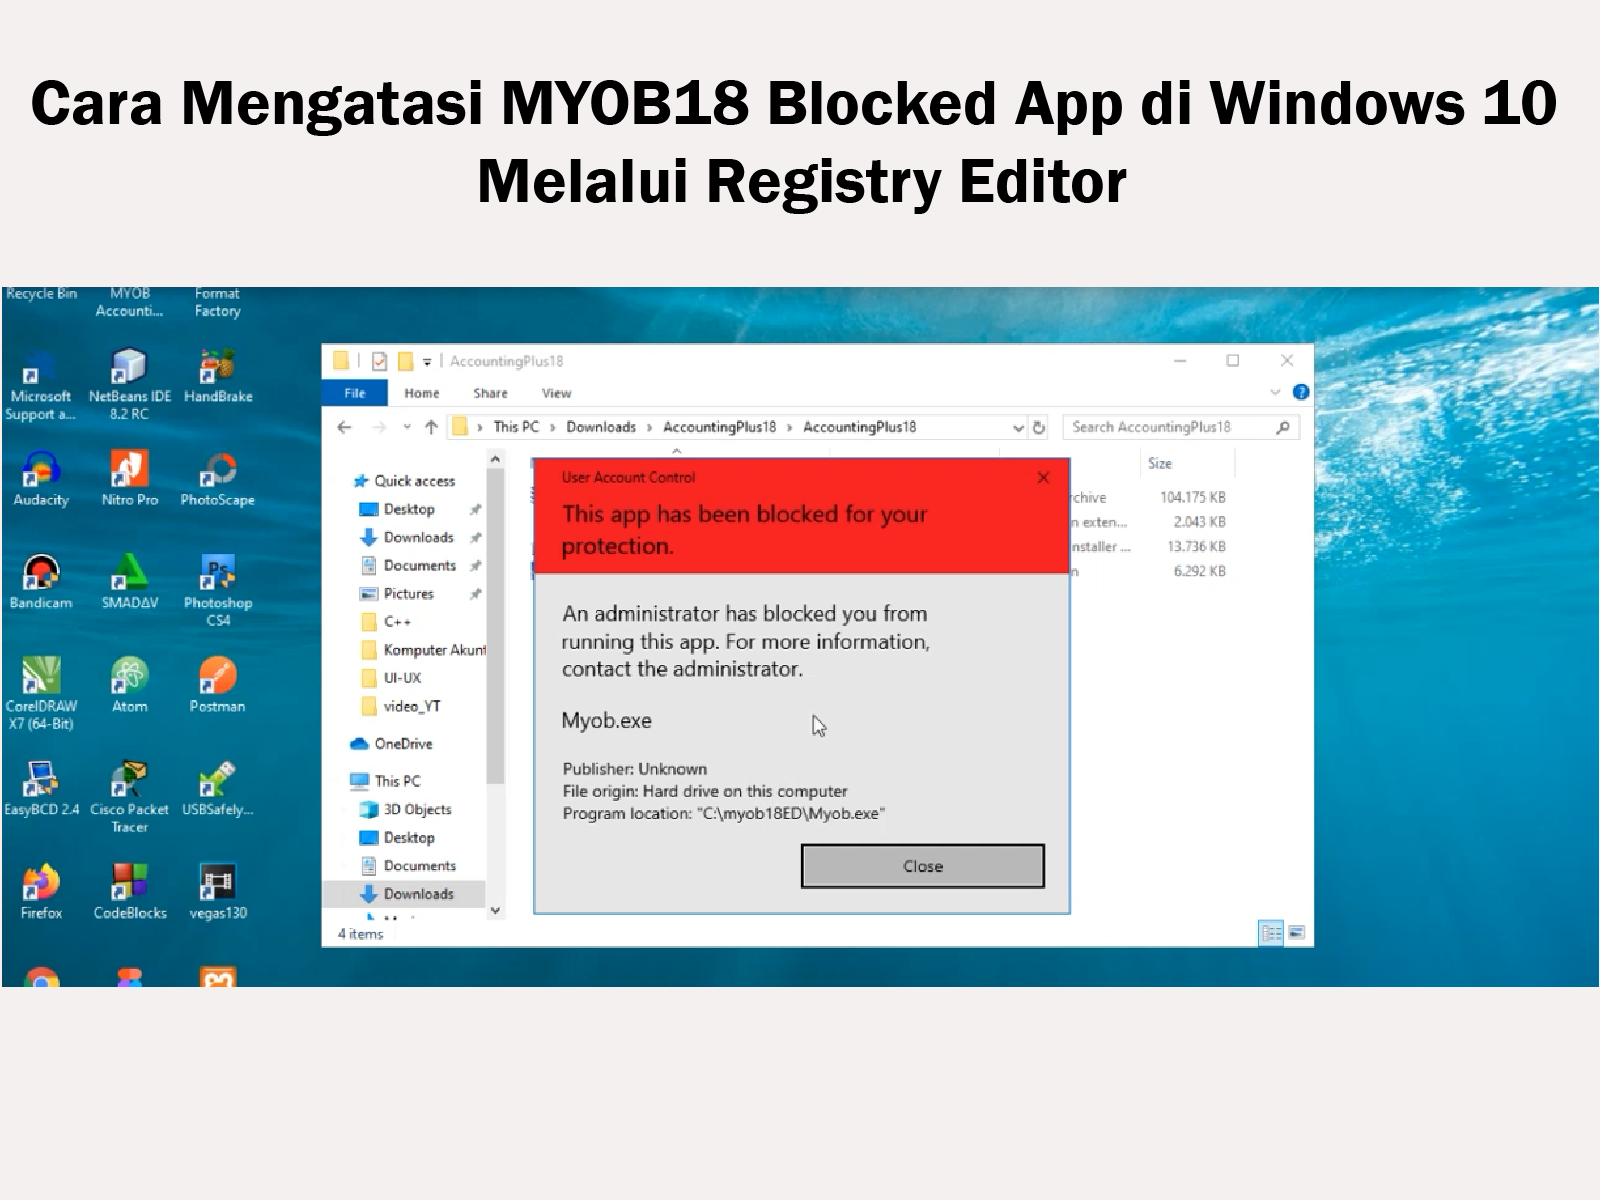The height and width of the screenshot is (1200, 1600).
Task: Expand the Quick Access Toolbar dropdown arrow
Action: (428, 362)
